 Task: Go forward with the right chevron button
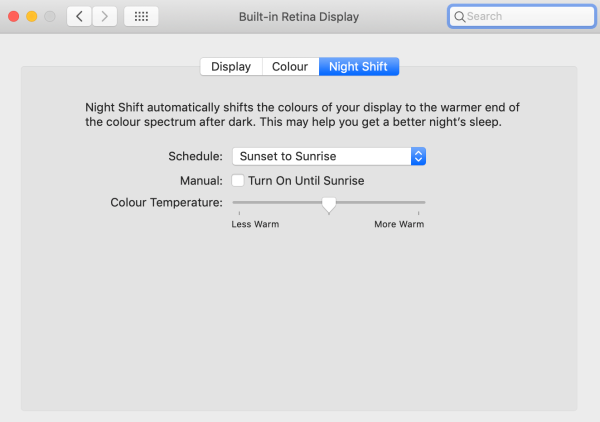pos(104,16)
